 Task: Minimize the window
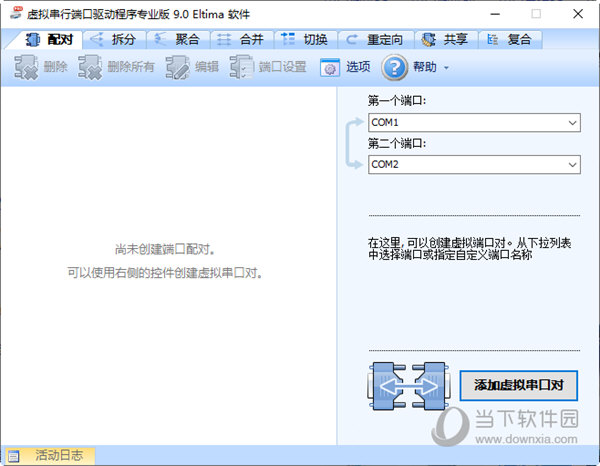495,14
